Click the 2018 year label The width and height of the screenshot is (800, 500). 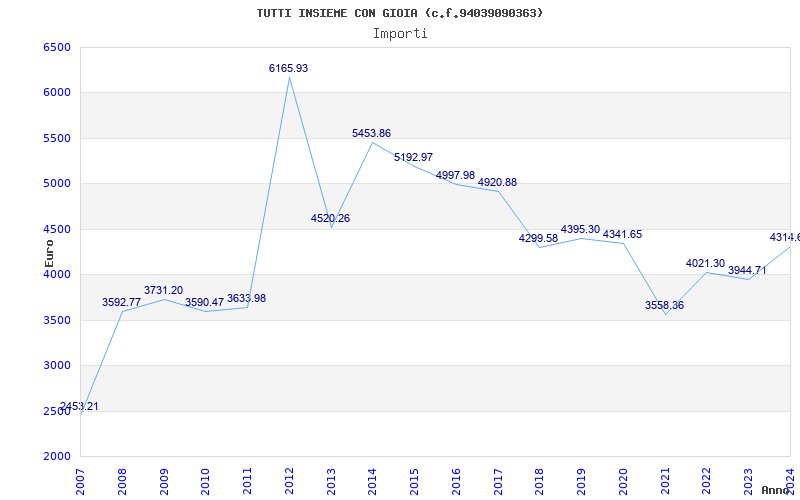pos(540,482)
